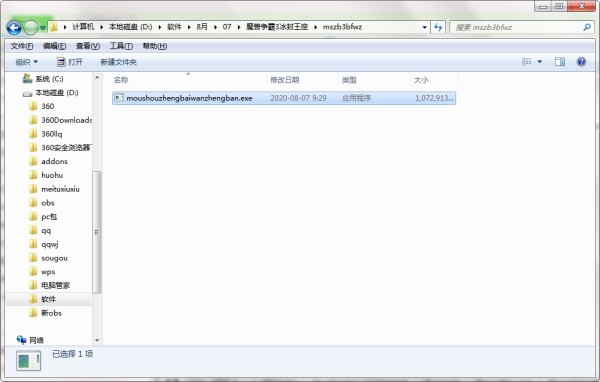Viewport: 600px width, 382px height.
Task: Open the 360 folder in sidebar
Action: [47, 106]
